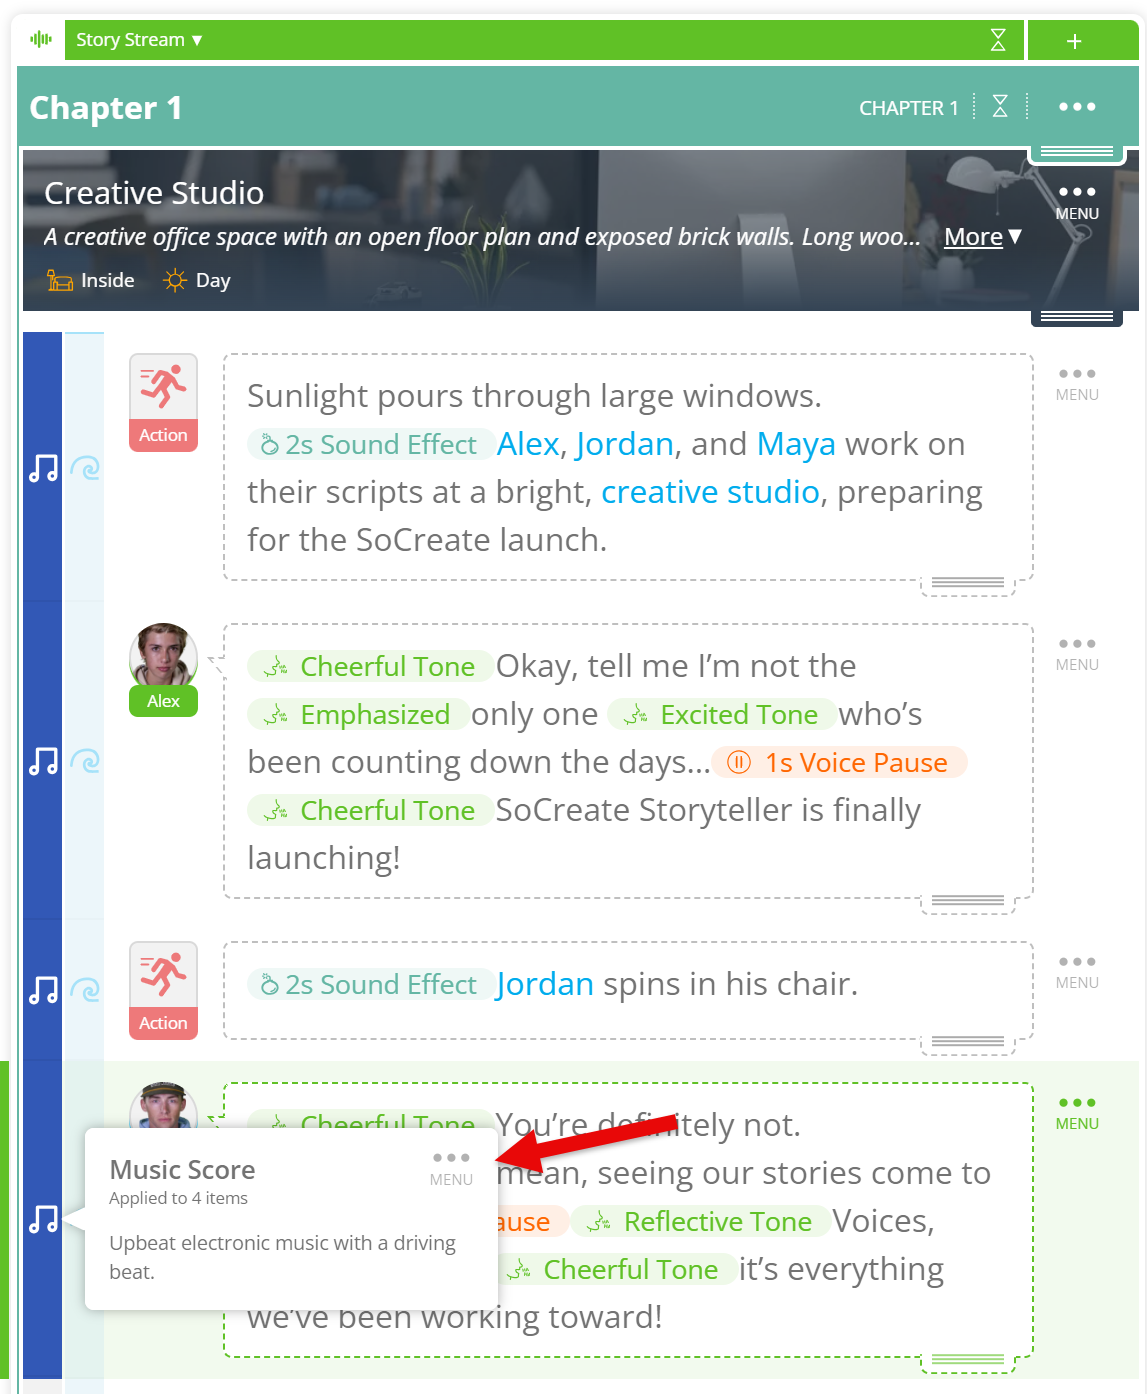Click the Action icon beside the Sunlight pours item
The width and height of the screenshot is (1147, 1394).
163,402
